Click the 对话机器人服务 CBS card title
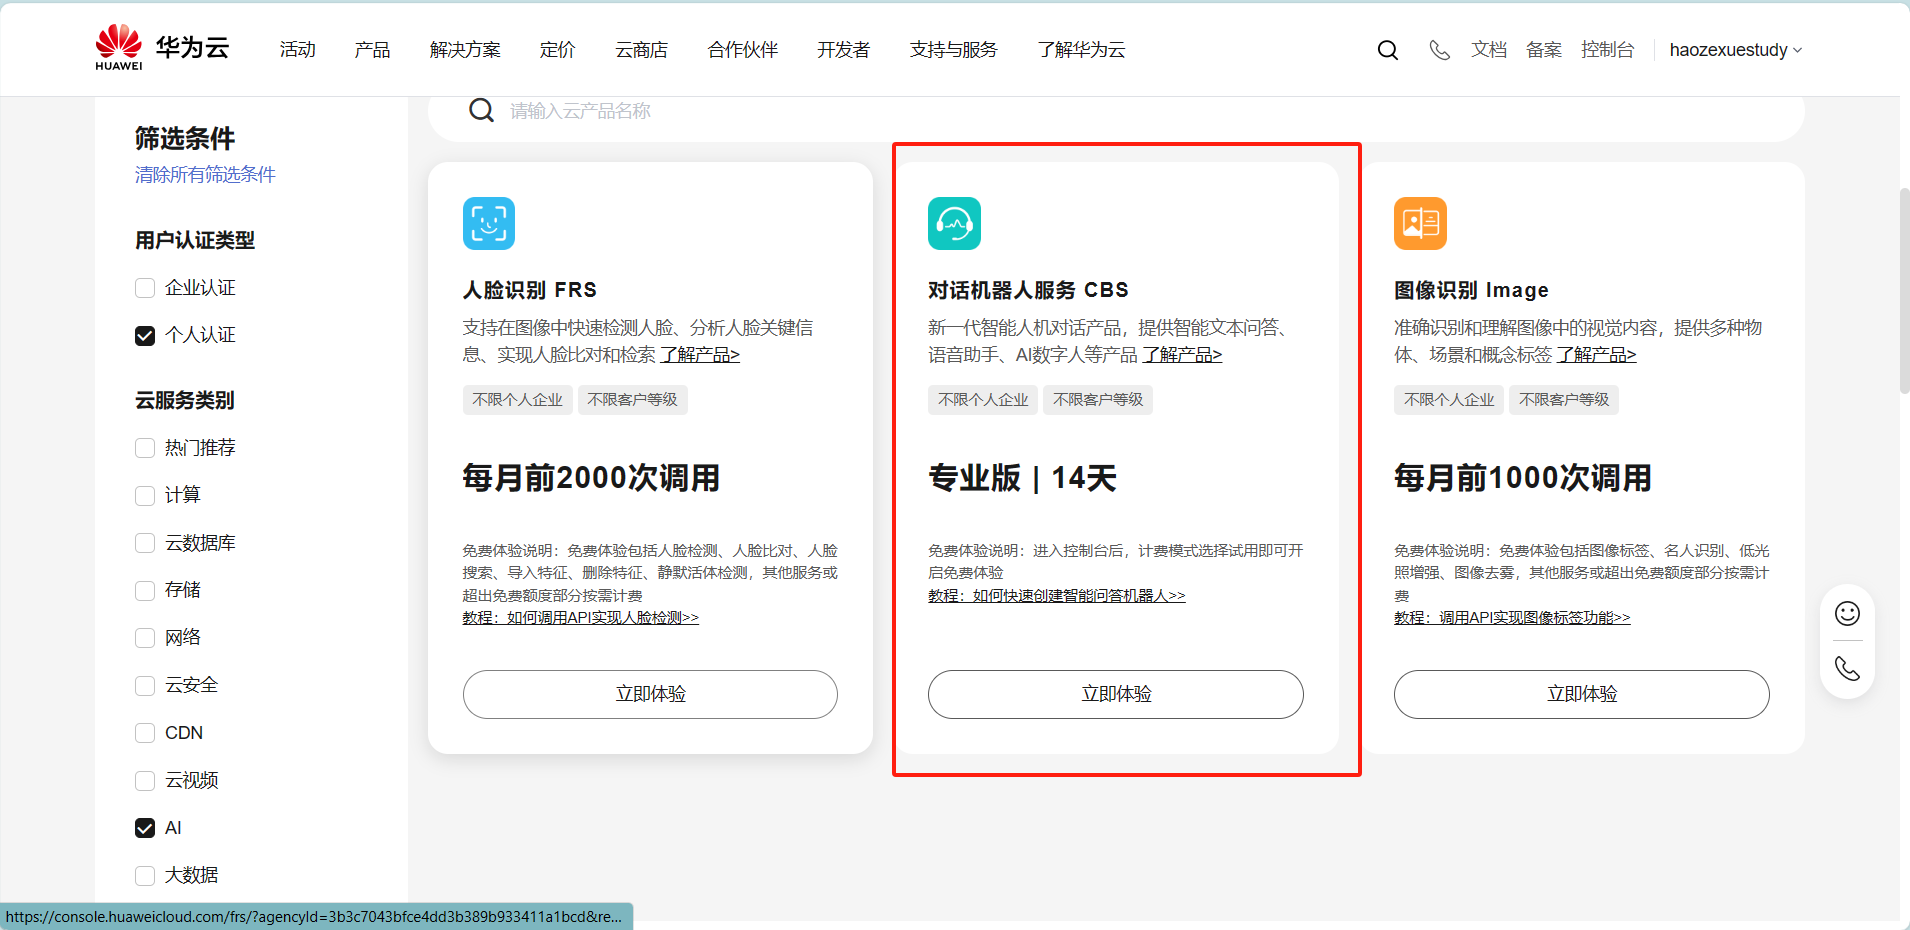1910x930 pixels. [x=1028, y=290]
